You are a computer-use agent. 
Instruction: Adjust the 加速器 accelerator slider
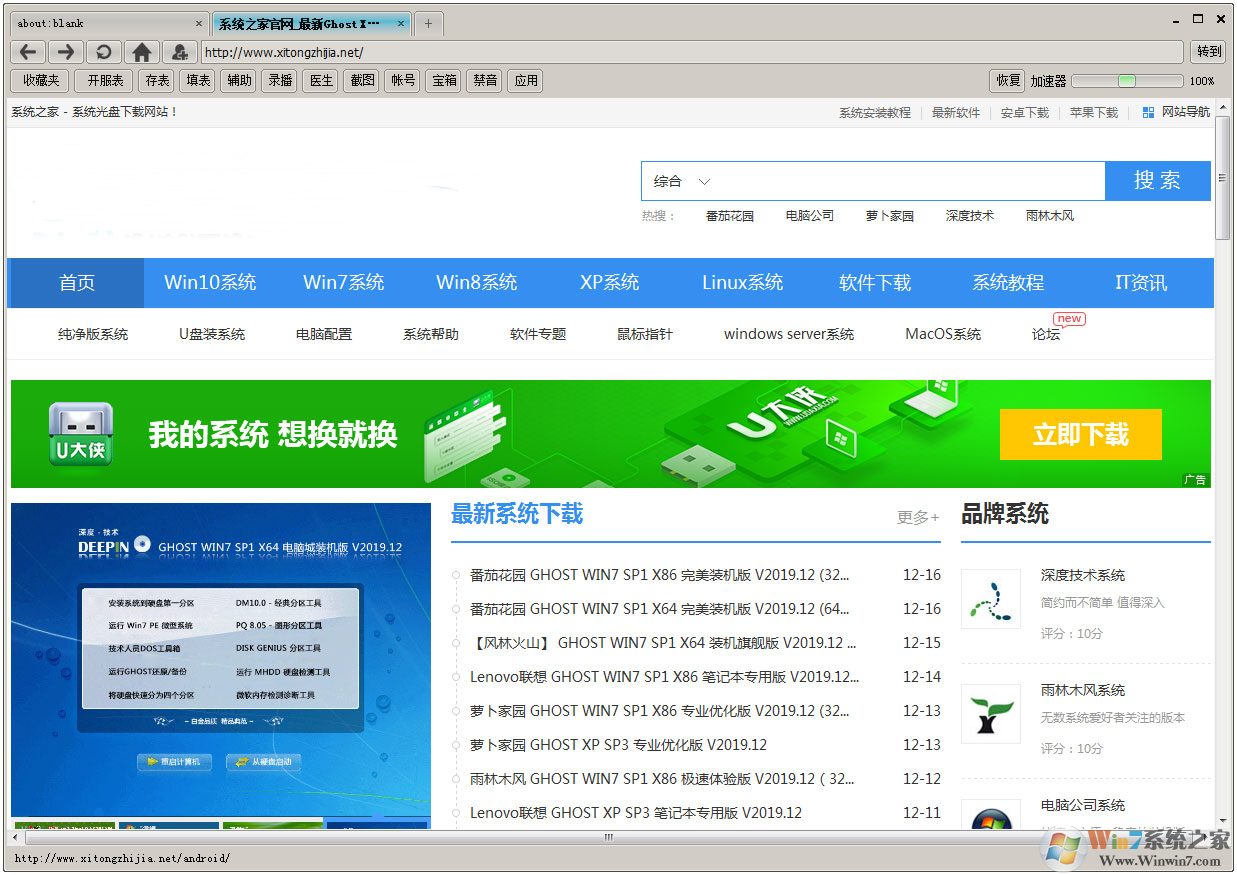(x=1127, y=81)
